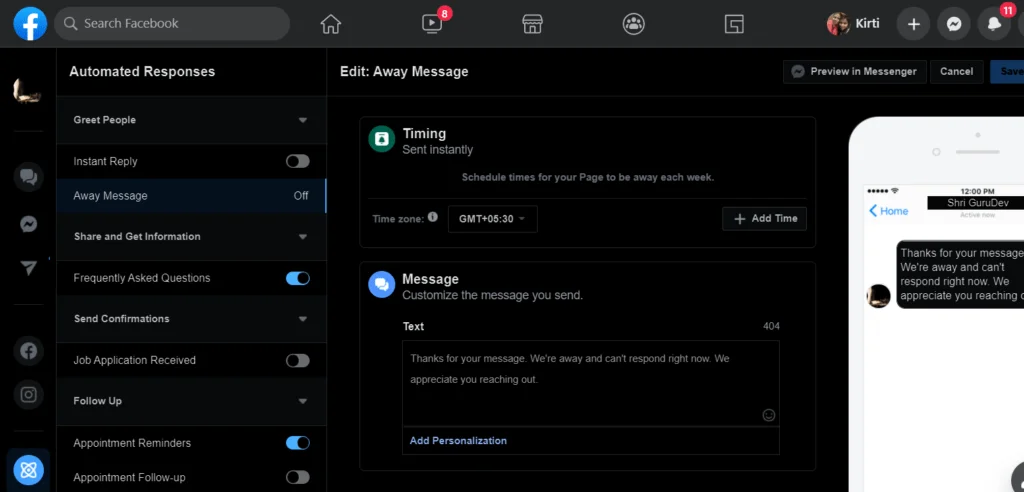
Task: Disable the Frequently Asked Questions toggle
Action: [x=297, y=278]
